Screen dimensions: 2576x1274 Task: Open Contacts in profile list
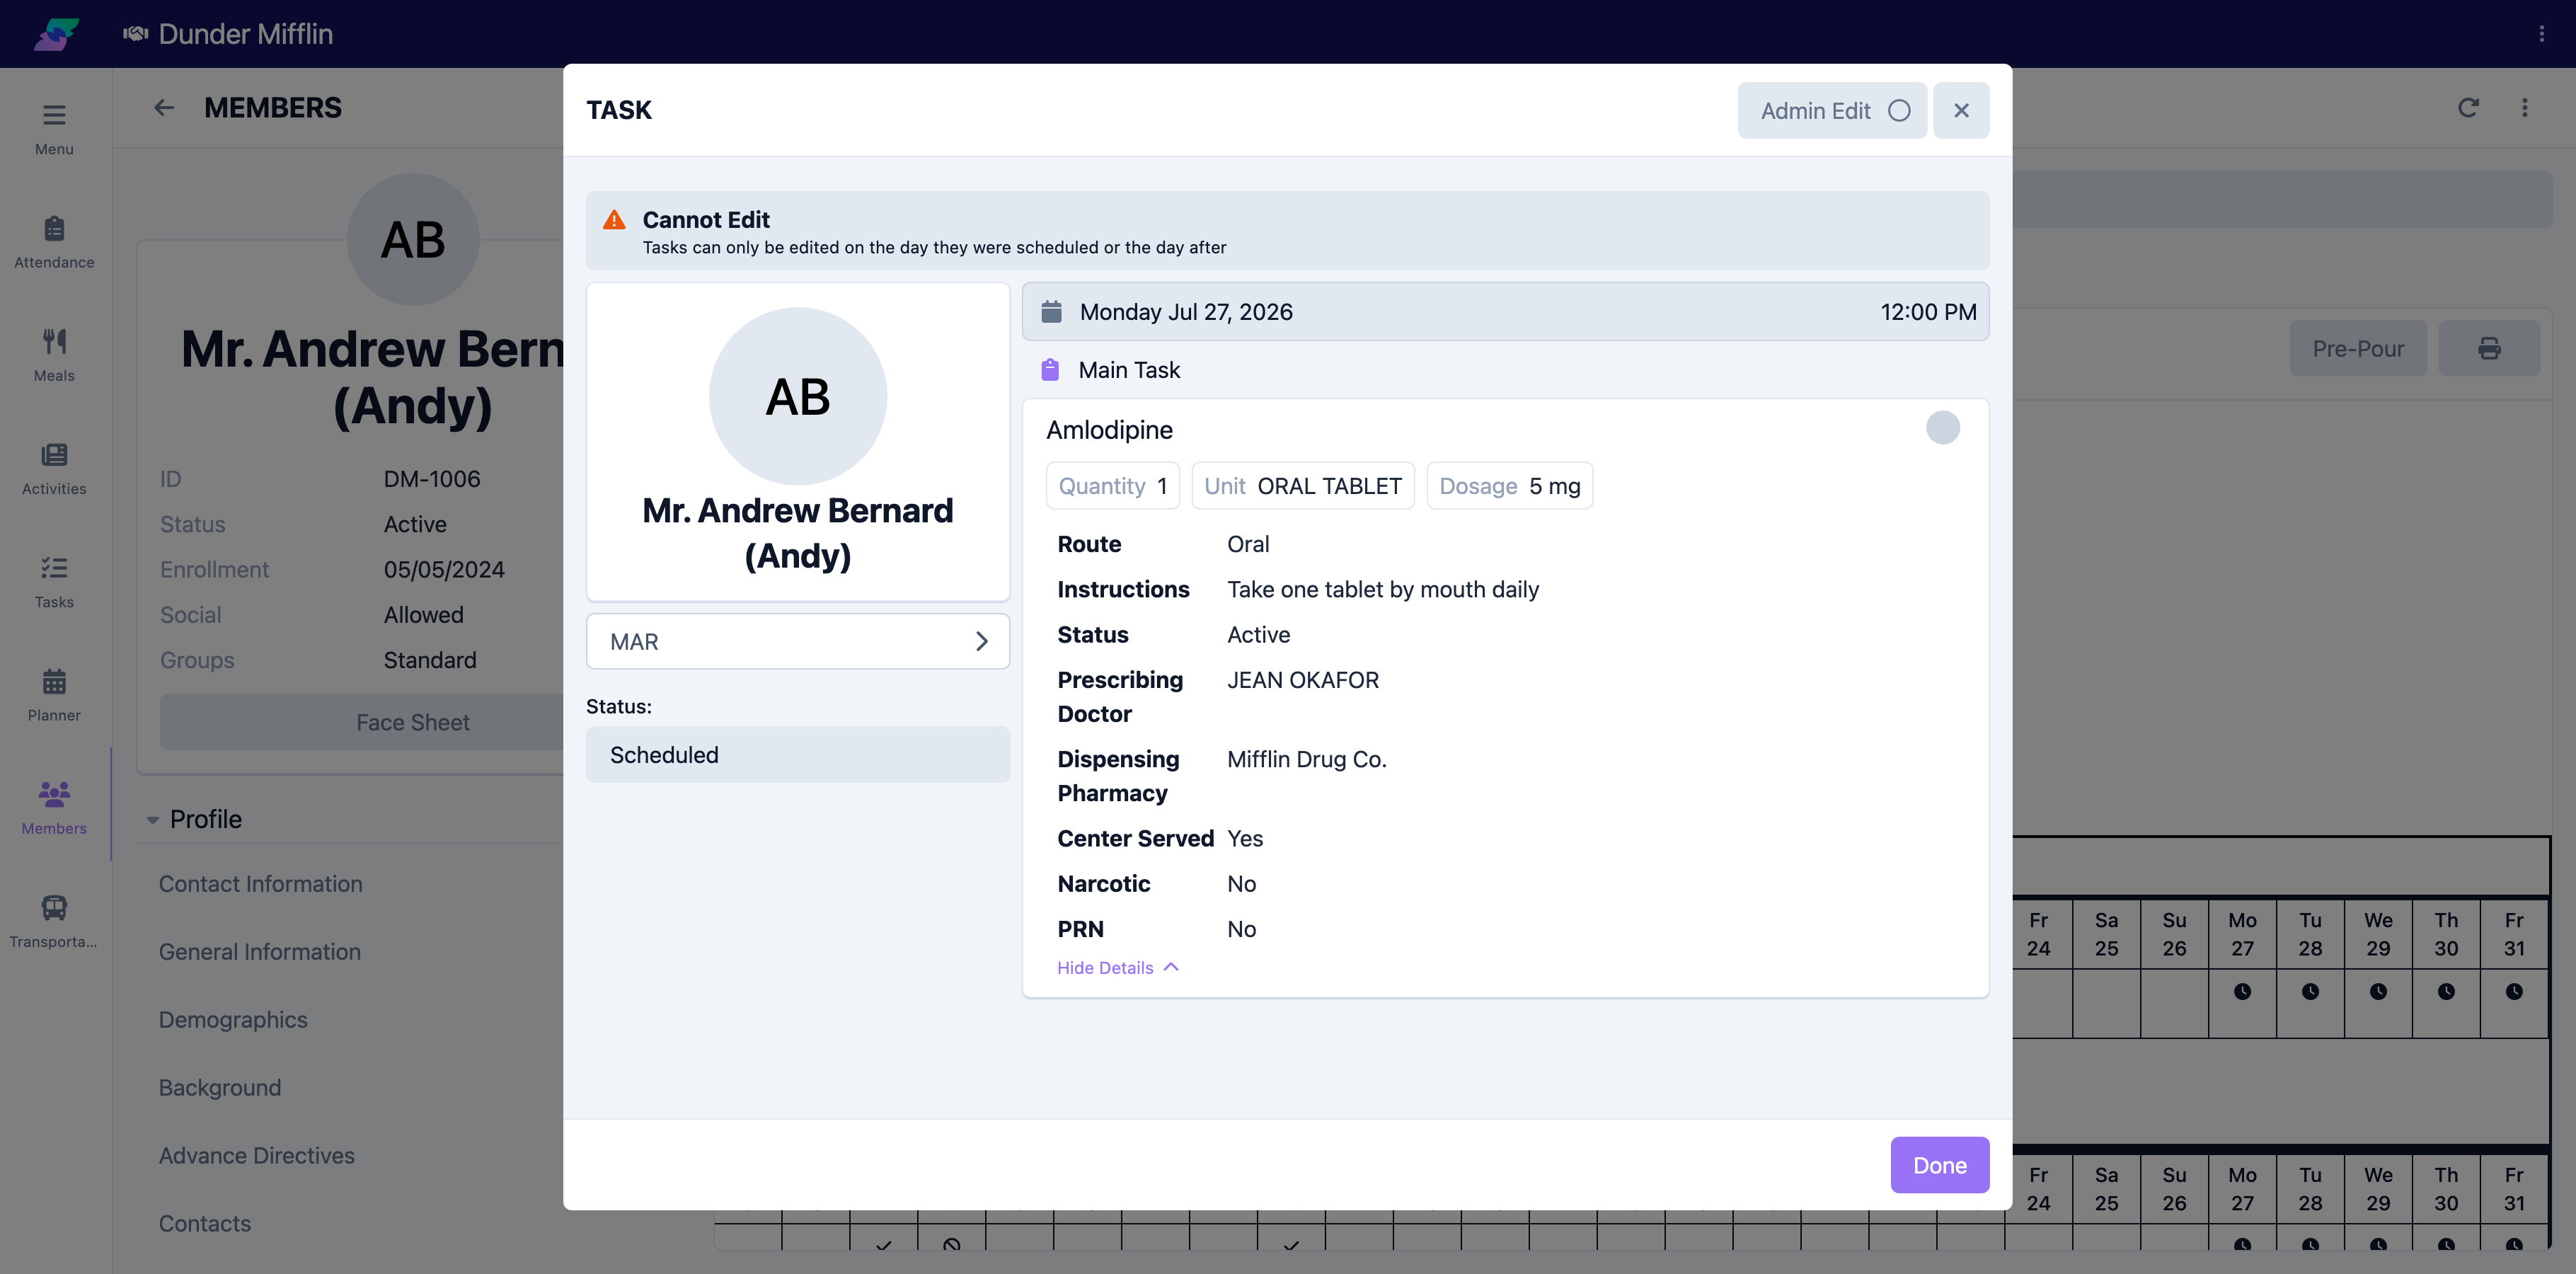click(x=205, y=1223)
